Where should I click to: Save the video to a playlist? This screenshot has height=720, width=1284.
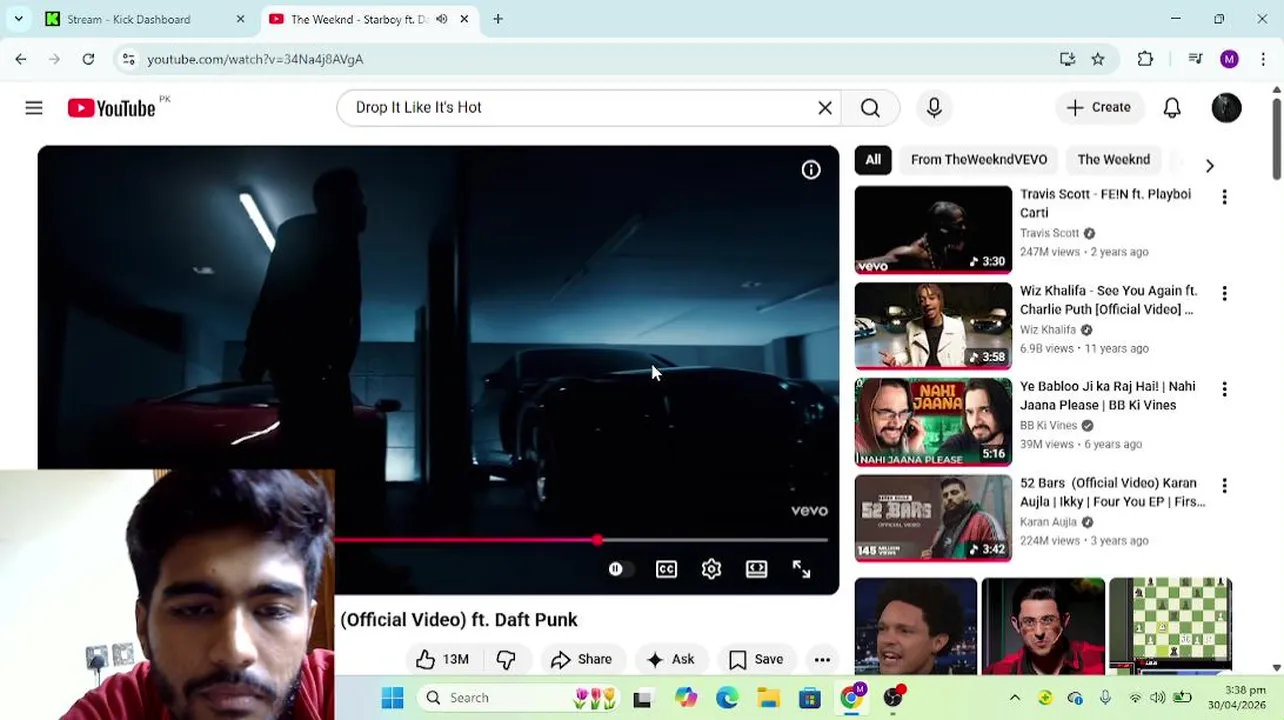[756, 659]
